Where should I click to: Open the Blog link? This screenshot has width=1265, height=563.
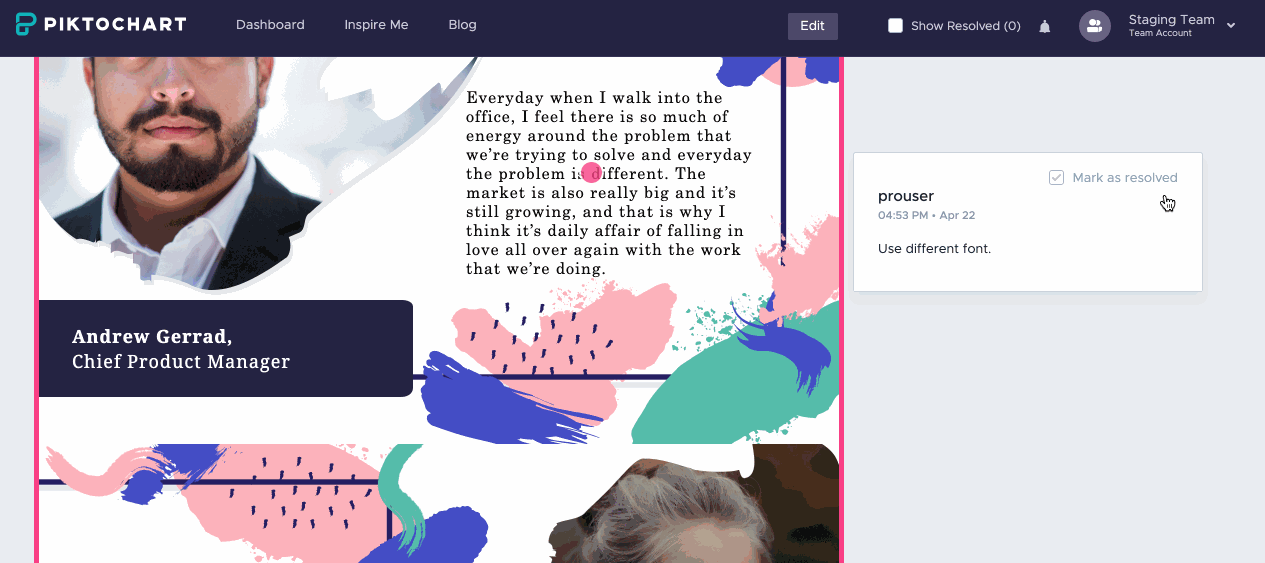tap(462, 25)
